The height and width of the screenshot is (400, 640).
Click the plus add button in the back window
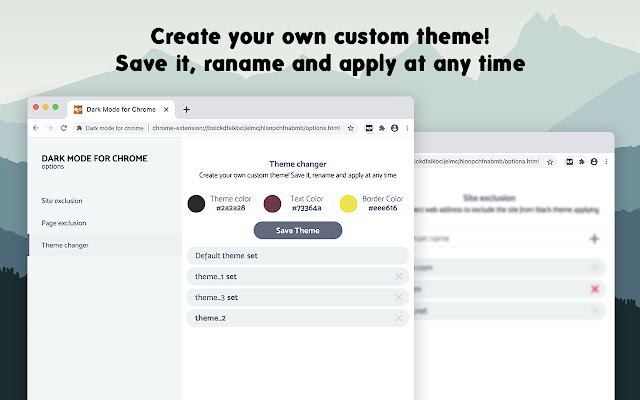595,239
